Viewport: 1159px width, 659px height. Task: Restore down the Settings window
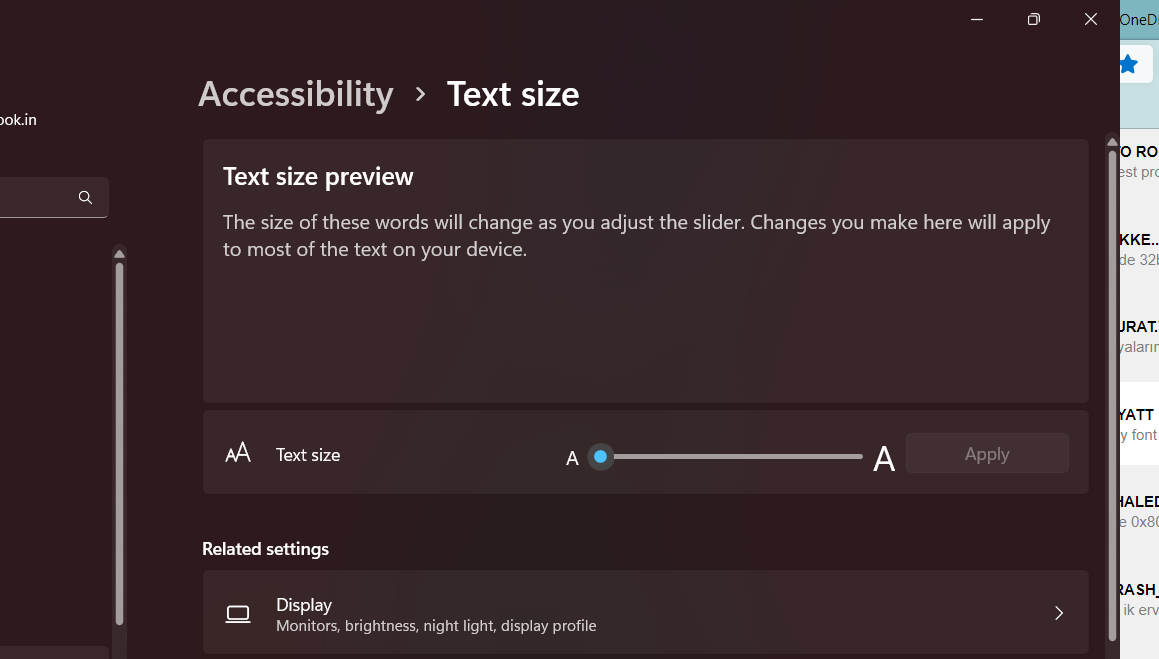tap(1033, 19)
